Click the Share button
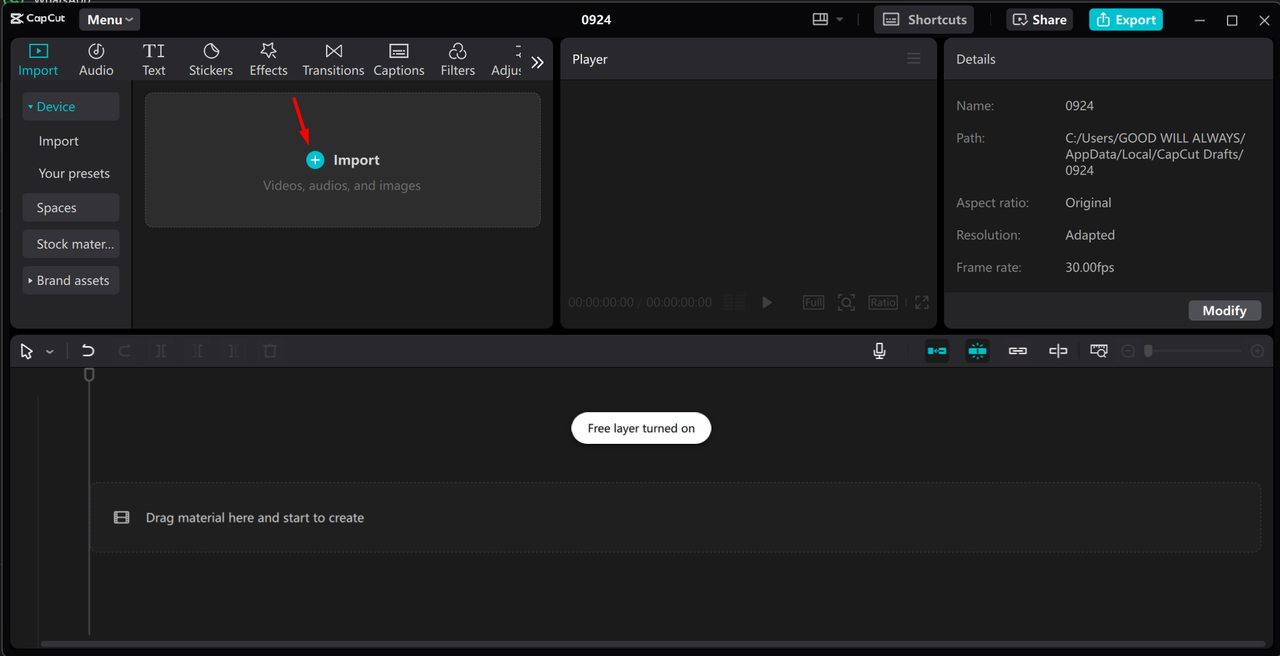This screenshot has height=656, width=1280. 1040,19
